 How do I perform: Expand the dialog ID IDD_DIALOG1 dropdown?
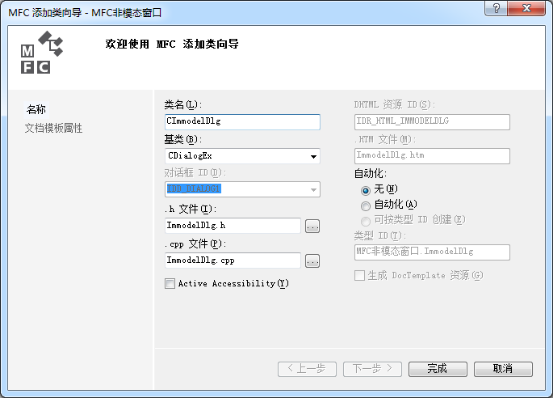tap(313, 190)
